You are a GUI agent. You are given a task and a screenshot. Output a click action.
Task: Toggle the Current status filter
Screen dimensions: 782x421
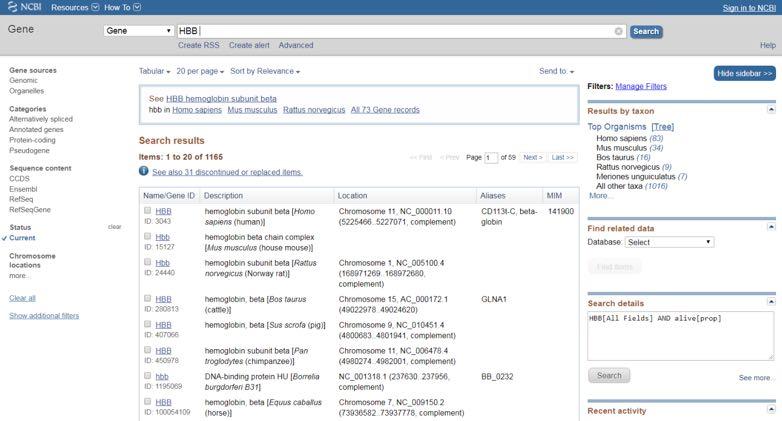[x=22, y=238]
